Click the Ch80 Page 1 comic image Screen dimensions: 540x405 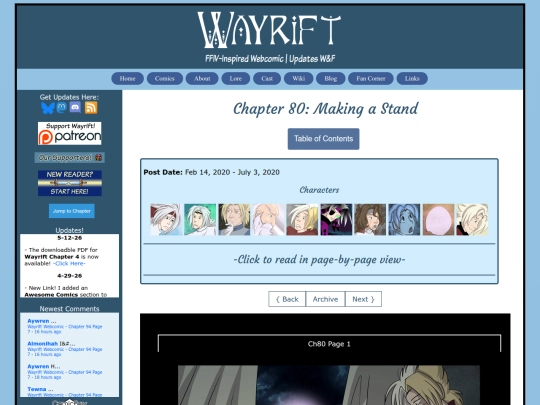[x=329, y=385]
